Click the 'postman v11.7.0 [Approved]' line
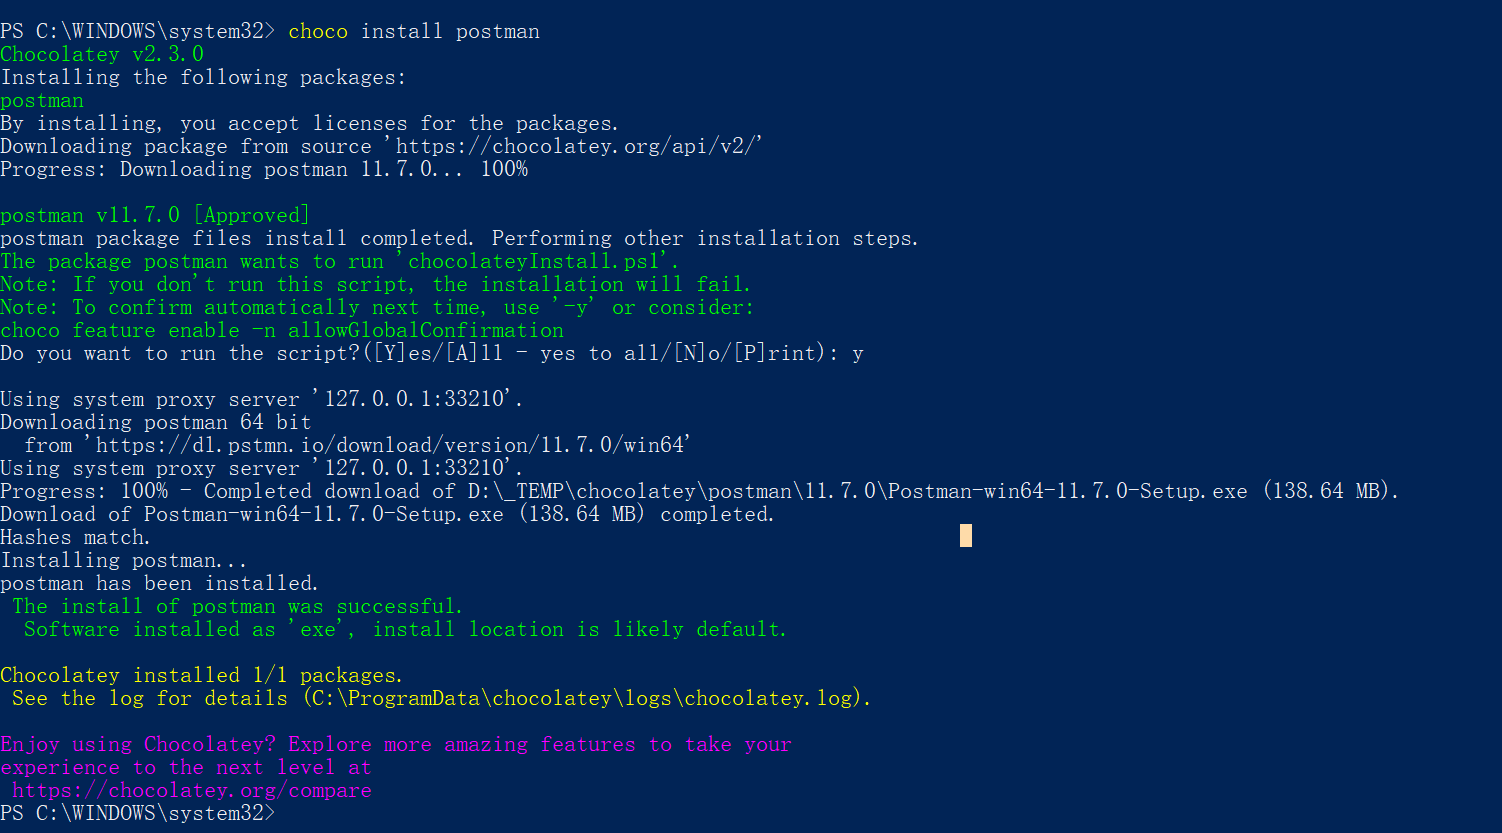This screenshot has height=833, width=1502. pos(155,215)
